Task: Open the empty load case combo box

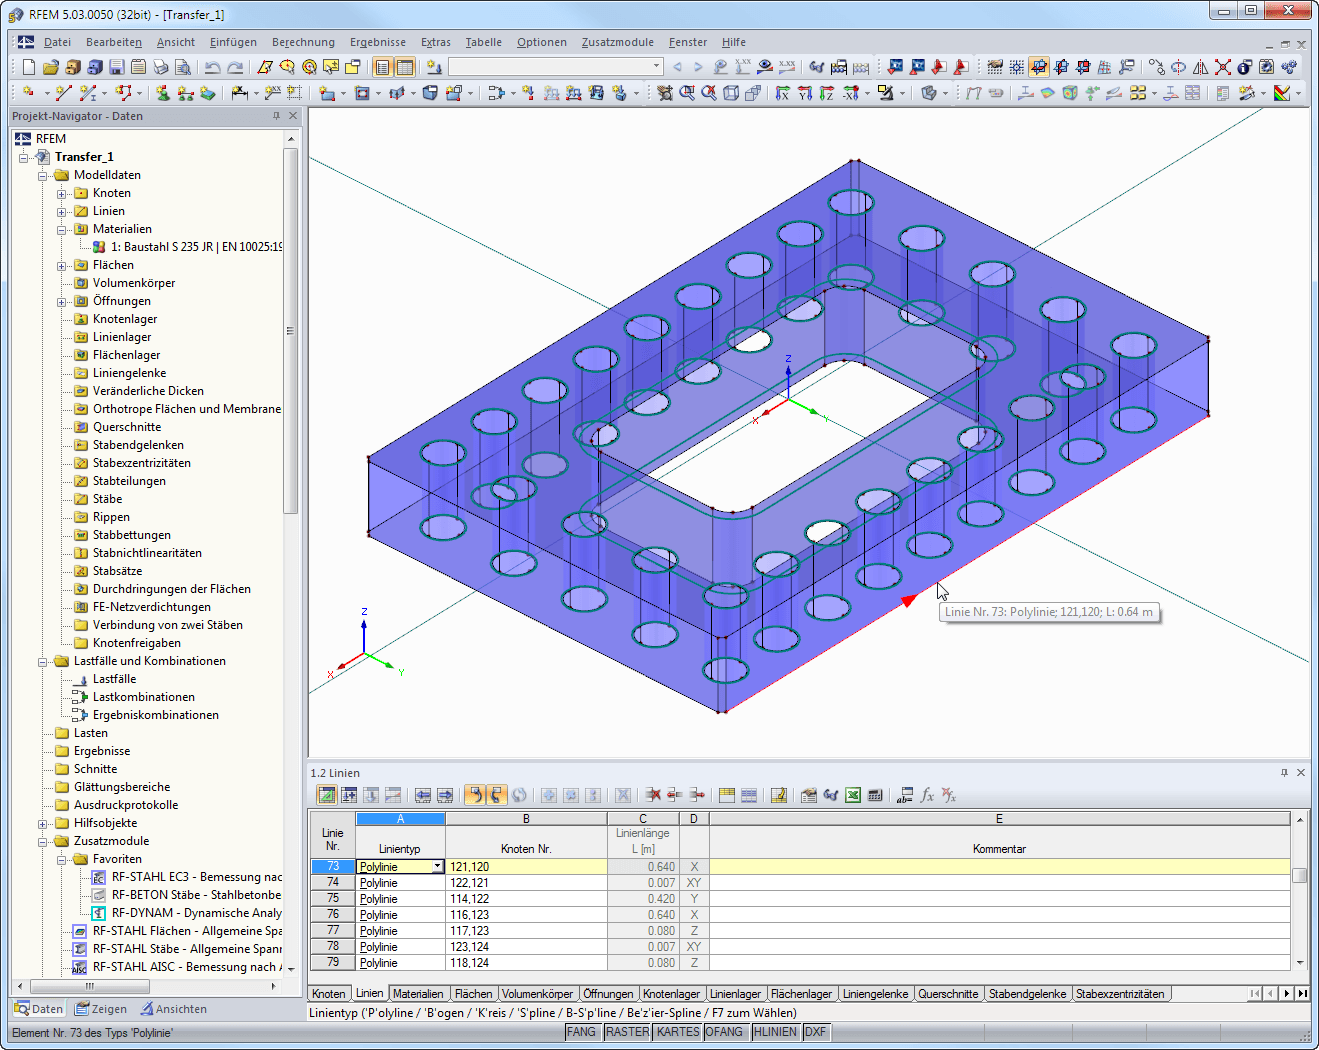Action: coord(556,67)
